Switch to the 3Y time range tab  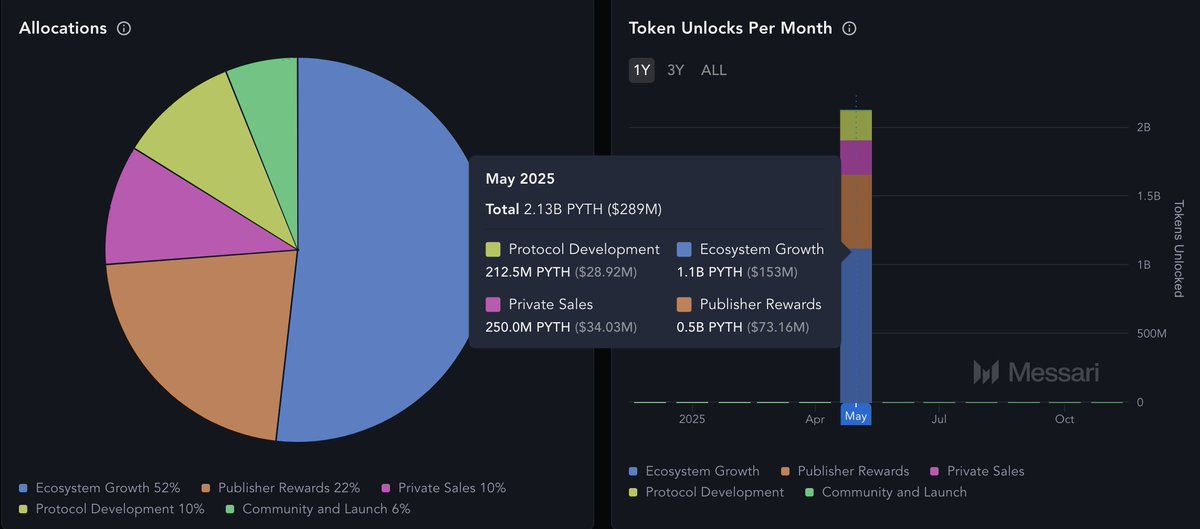[x=676, y=70]
